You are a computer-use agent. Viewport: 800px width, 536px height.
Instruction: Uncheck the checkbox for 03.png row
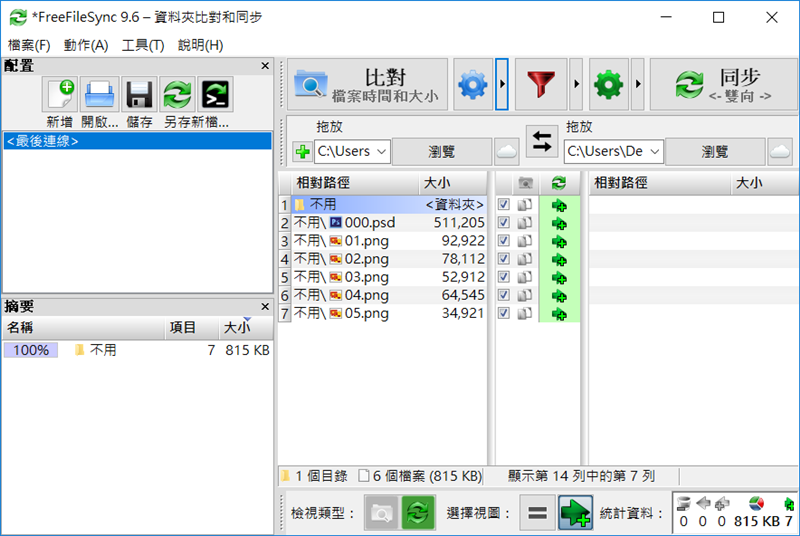click(504, 276)
